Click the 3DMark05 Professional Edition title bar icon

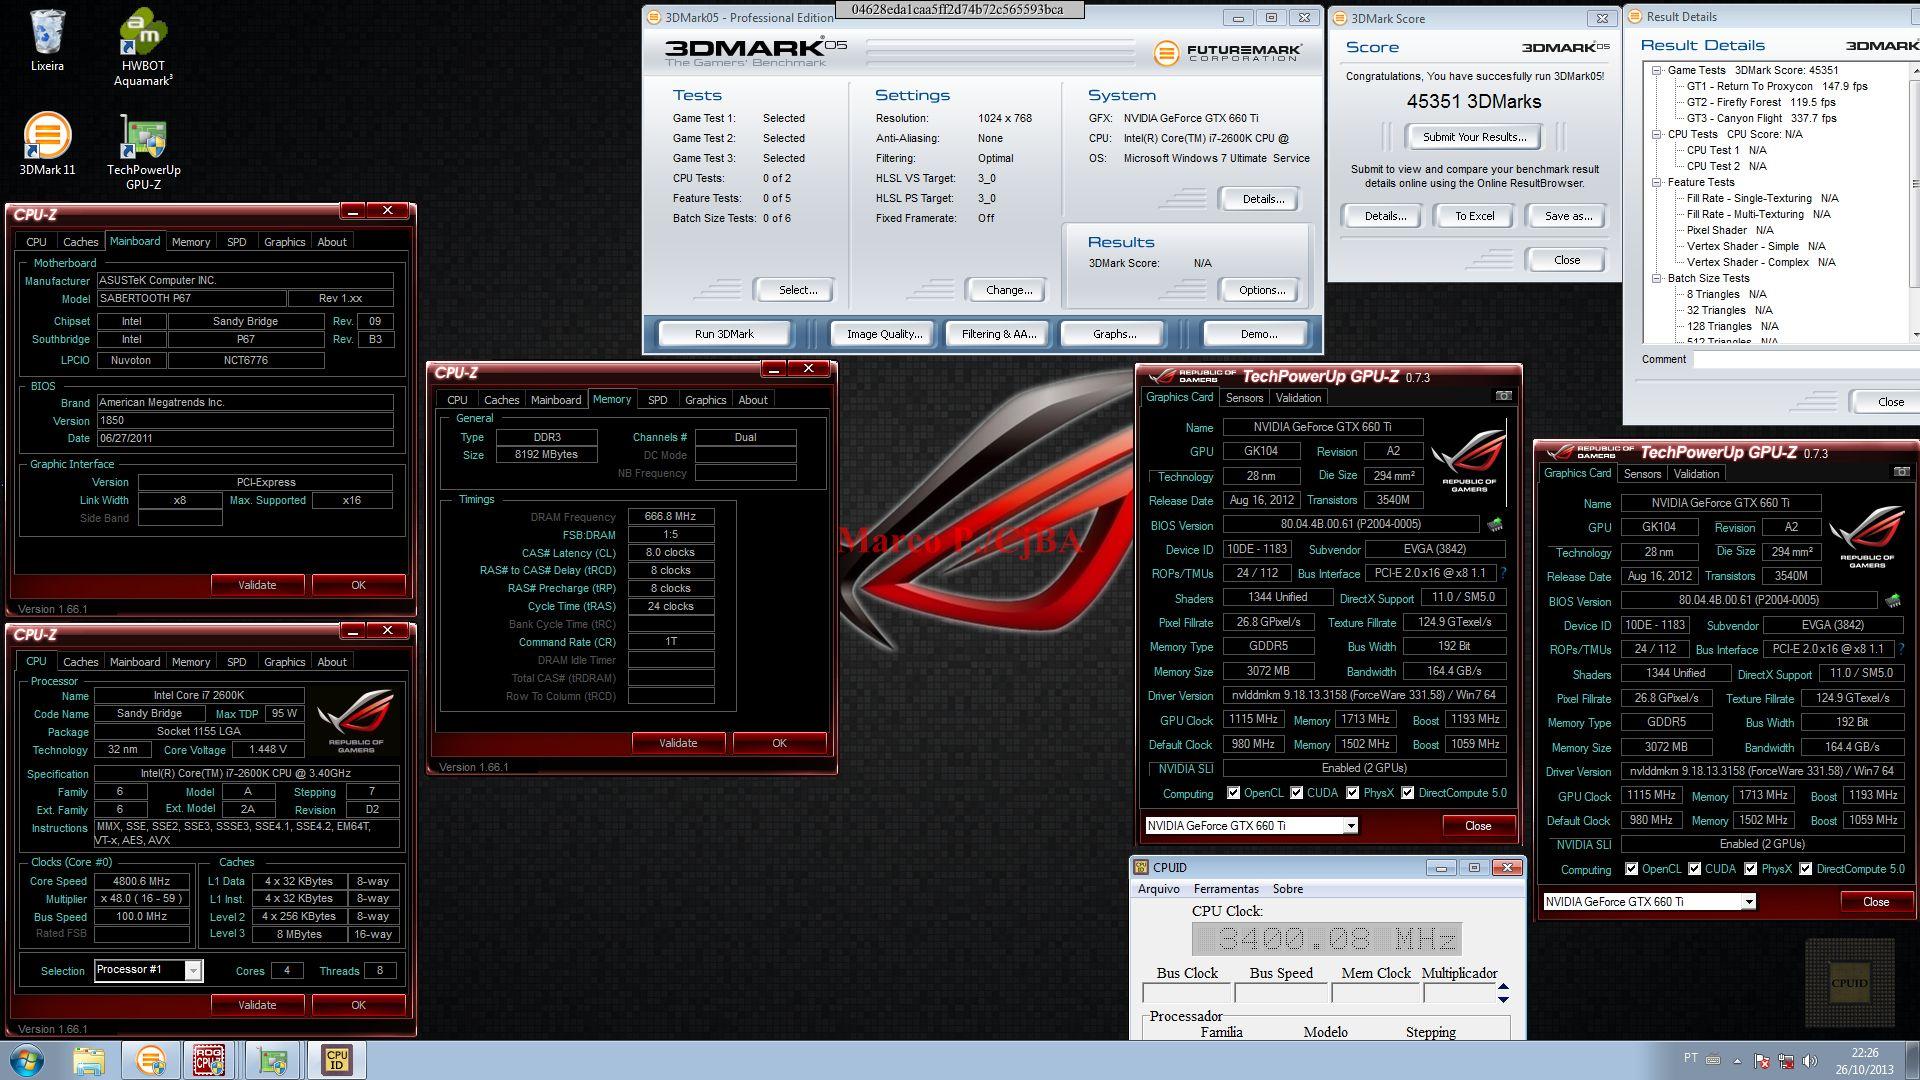[654, 17]
